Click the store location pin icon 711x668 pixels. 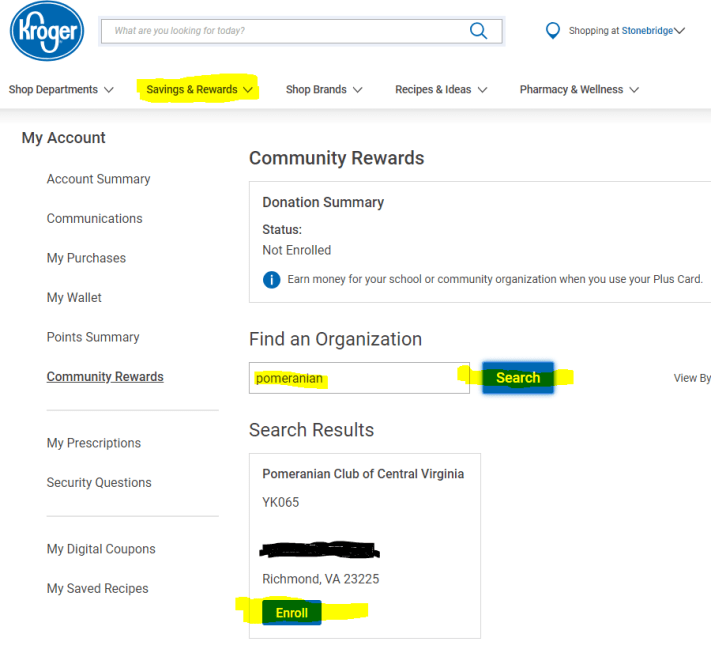[x=552, y=31]
